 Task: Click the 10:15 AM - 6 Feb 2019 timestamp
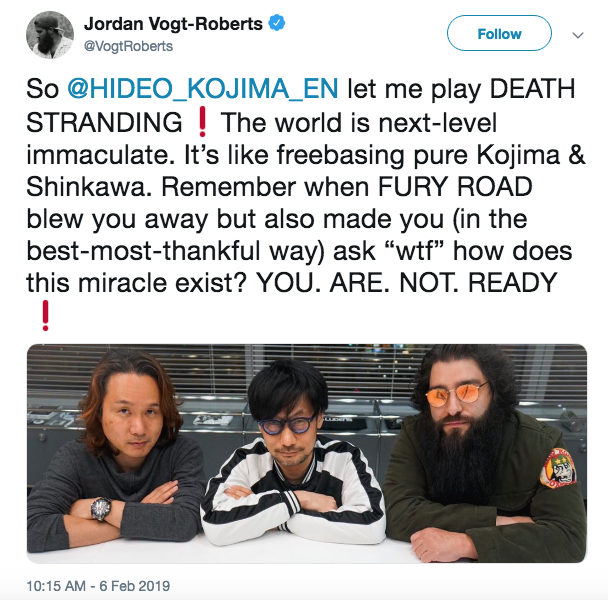coord(98,586)
